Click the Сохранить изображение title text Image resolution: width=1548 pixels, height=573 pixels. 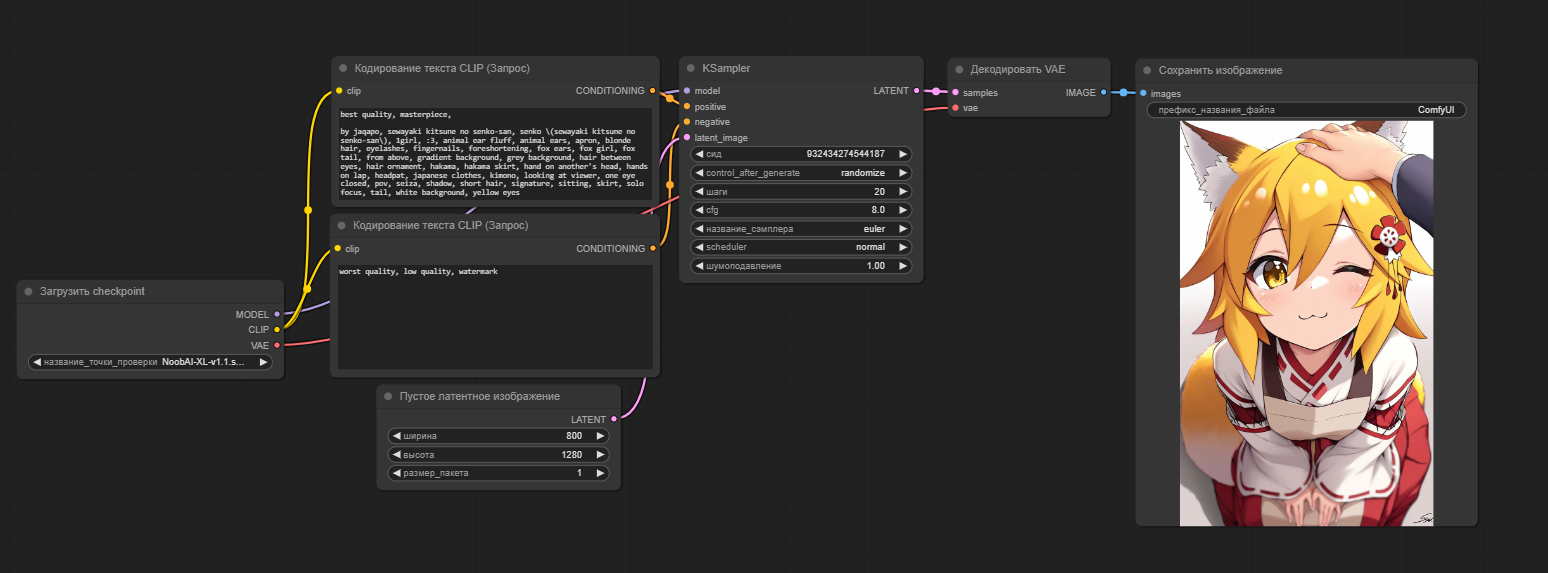[1220, 70]
